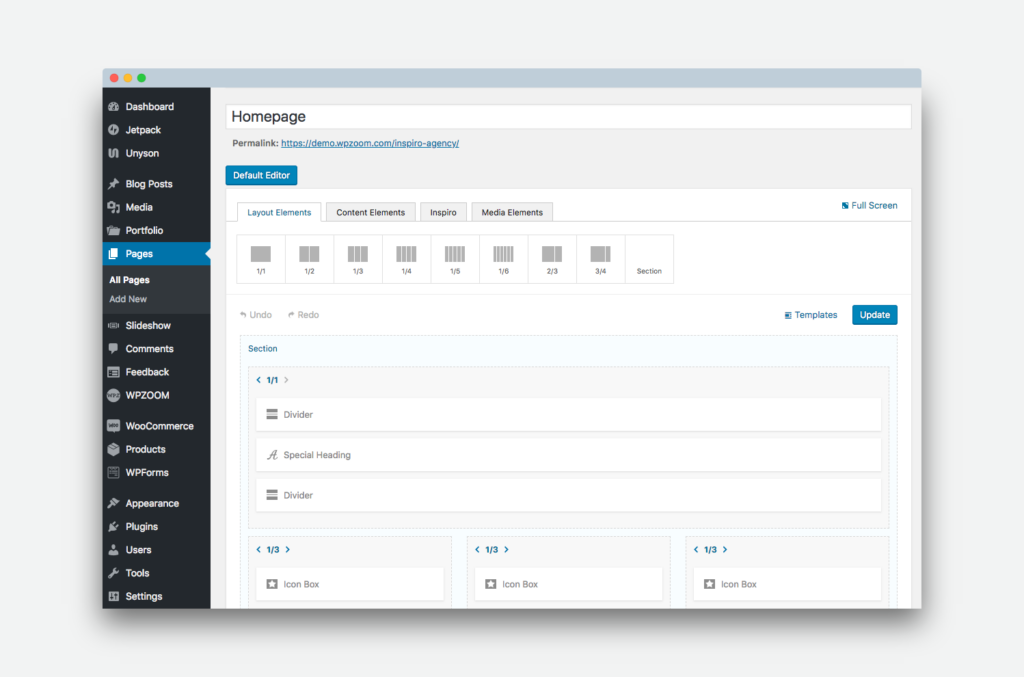Click the Tools wrench icon
The height and width of the screenshot is (677, 1024).
click(114, 573)
